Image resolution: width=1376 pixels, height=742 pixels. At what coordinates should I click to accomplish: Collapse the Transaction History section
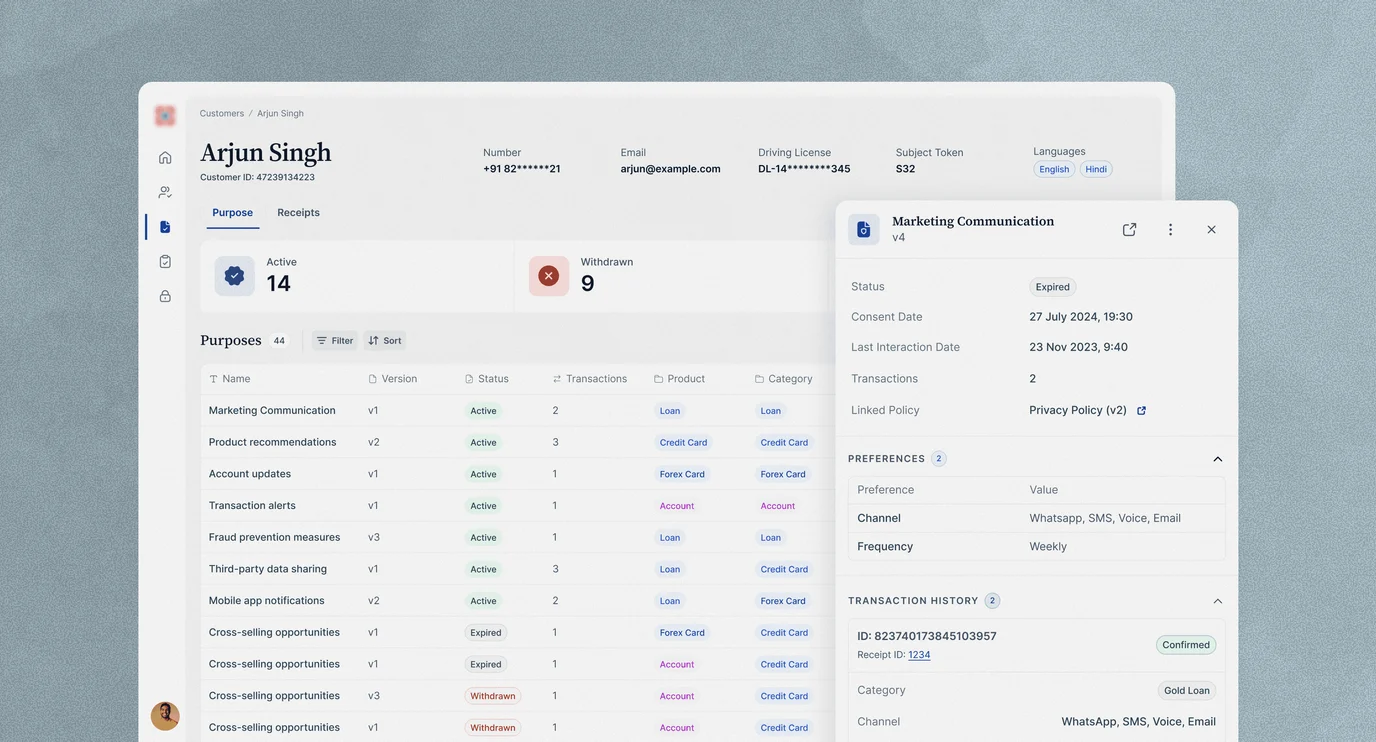click(x=1217, y=601)
